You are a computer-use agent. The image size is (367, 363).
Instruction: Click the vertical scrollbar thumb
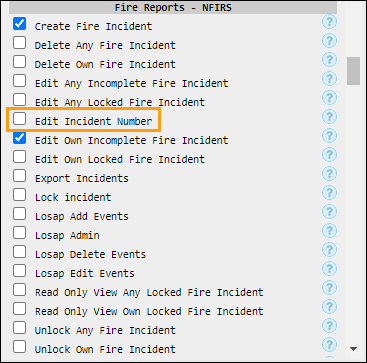click(x=353, y=71)
